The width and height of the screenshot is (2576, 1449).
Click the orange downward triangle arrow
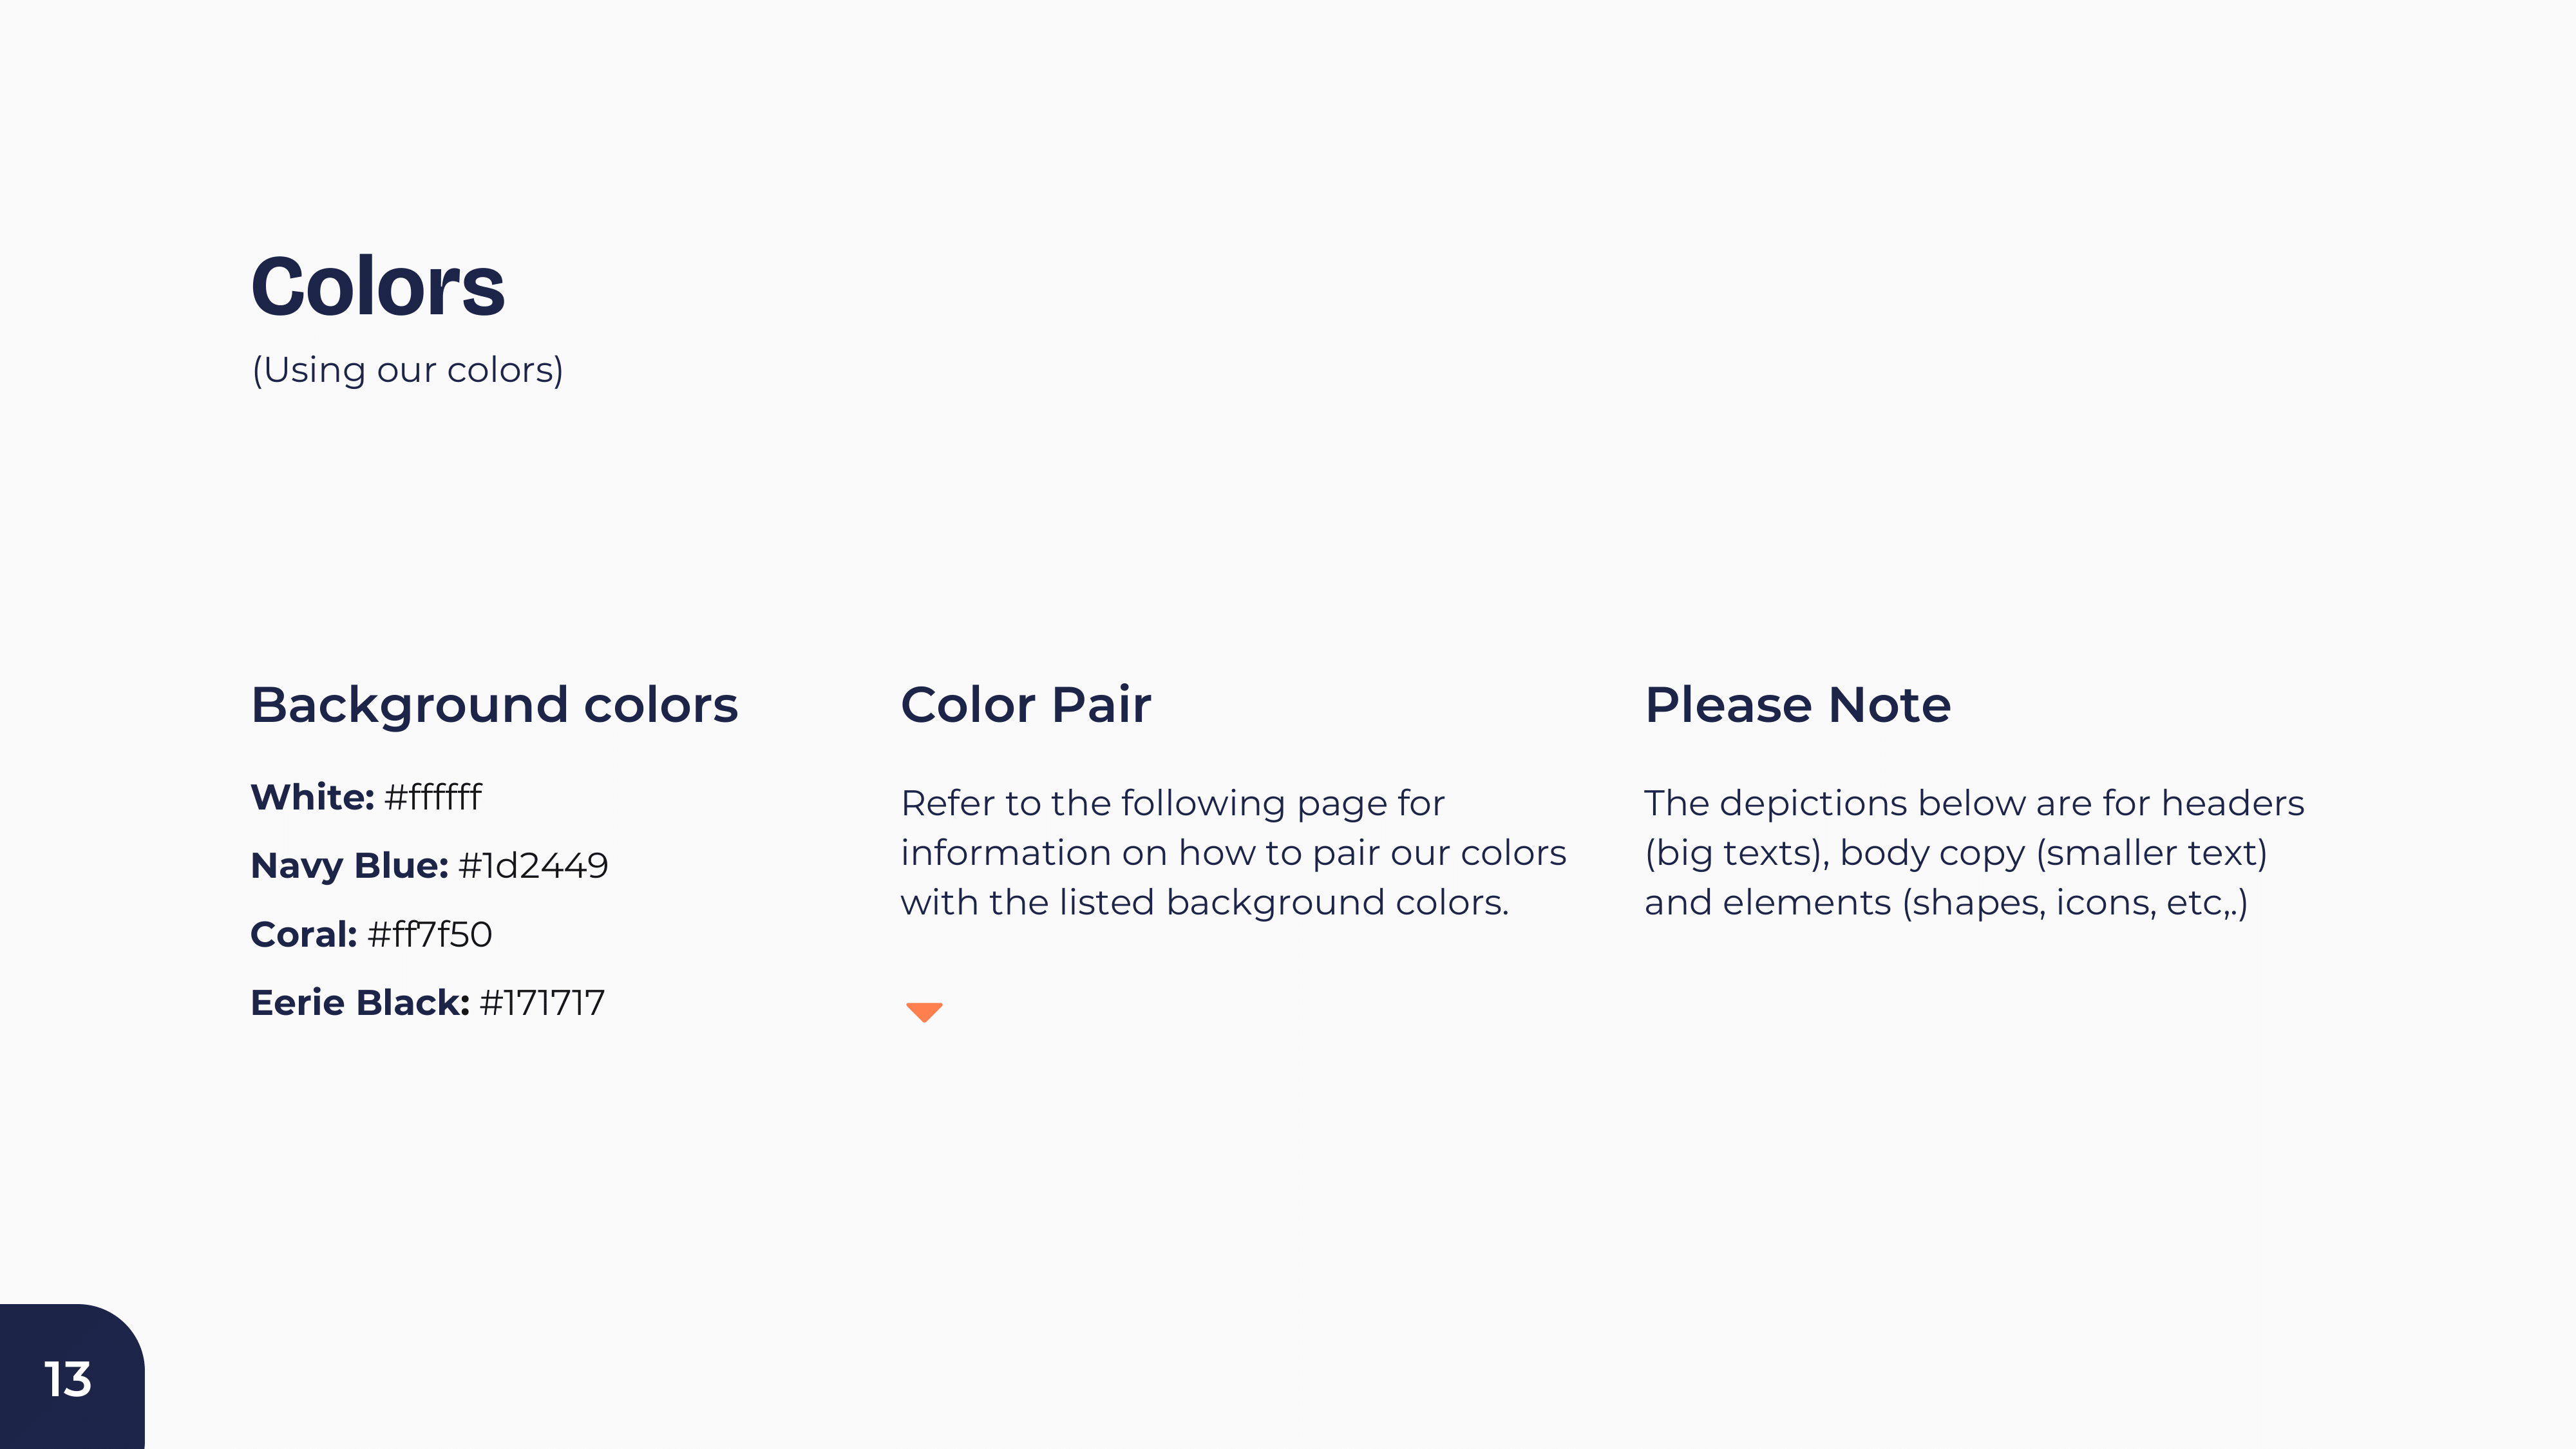click(924, 1011)
